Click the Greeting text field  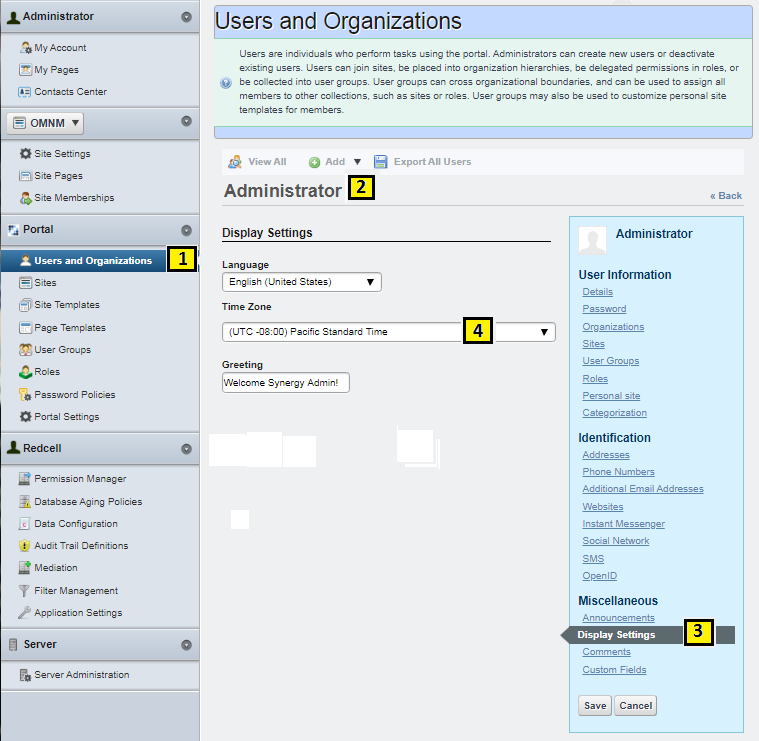[285, 383]
